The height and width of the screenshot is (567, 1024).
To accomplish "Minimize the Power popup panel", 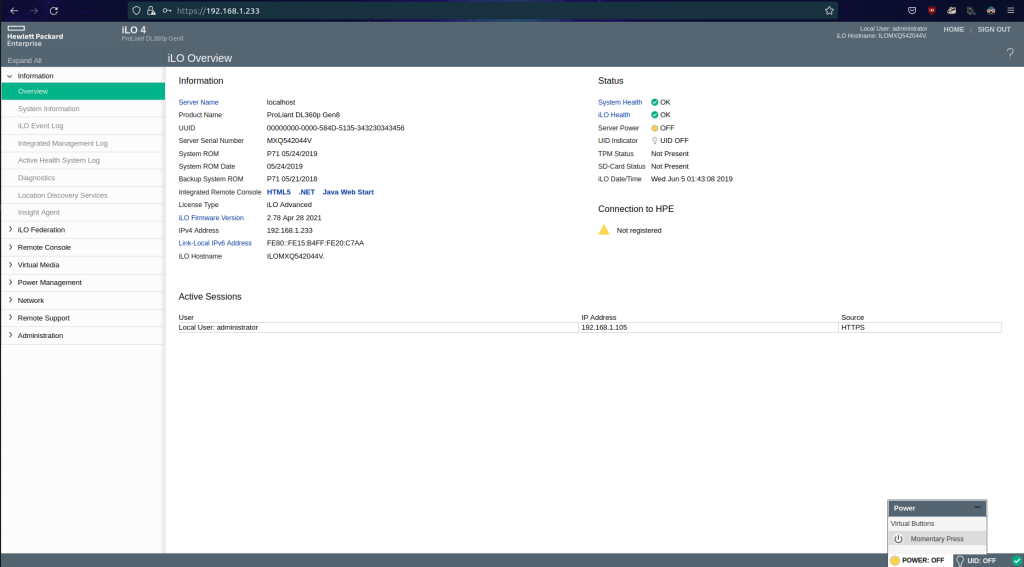I will 978,508.
